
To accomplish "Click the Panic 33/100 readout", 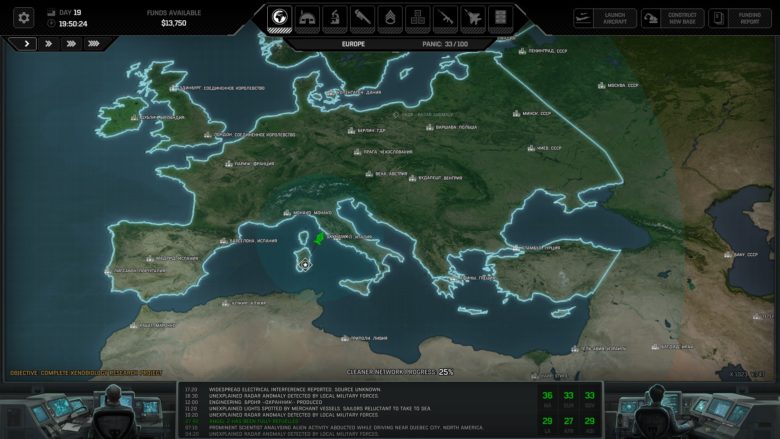I will tap(445, 44).
